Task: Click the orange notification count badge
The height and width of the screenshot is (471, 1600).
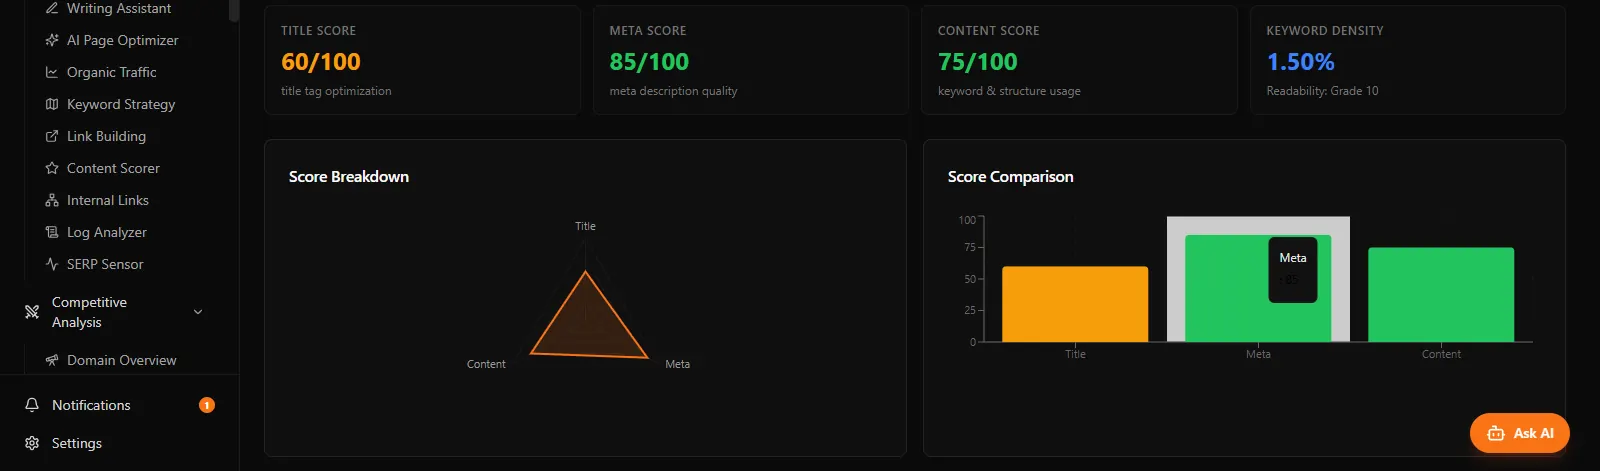Action: pyautogui.click(x=207, y=405)
